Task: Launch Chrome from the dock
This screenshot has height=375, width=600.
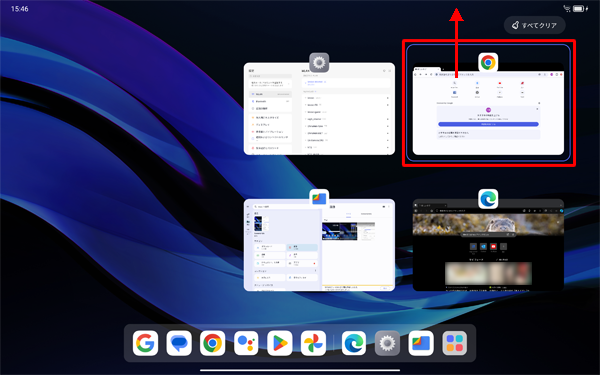Action: pos(212,343)
